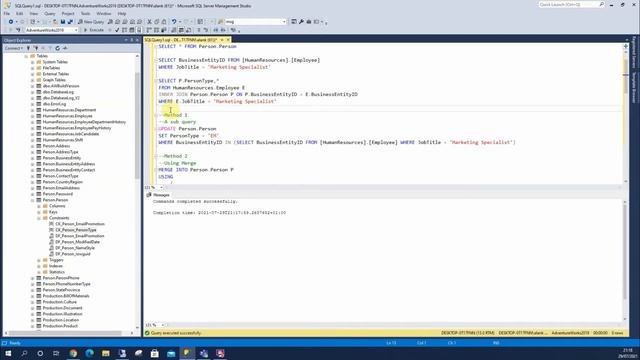Select the CK_Person_EmailPromotion constraint
Image resolution: width=640 pixels, height=360 pixels.
(x=80, y=224)
